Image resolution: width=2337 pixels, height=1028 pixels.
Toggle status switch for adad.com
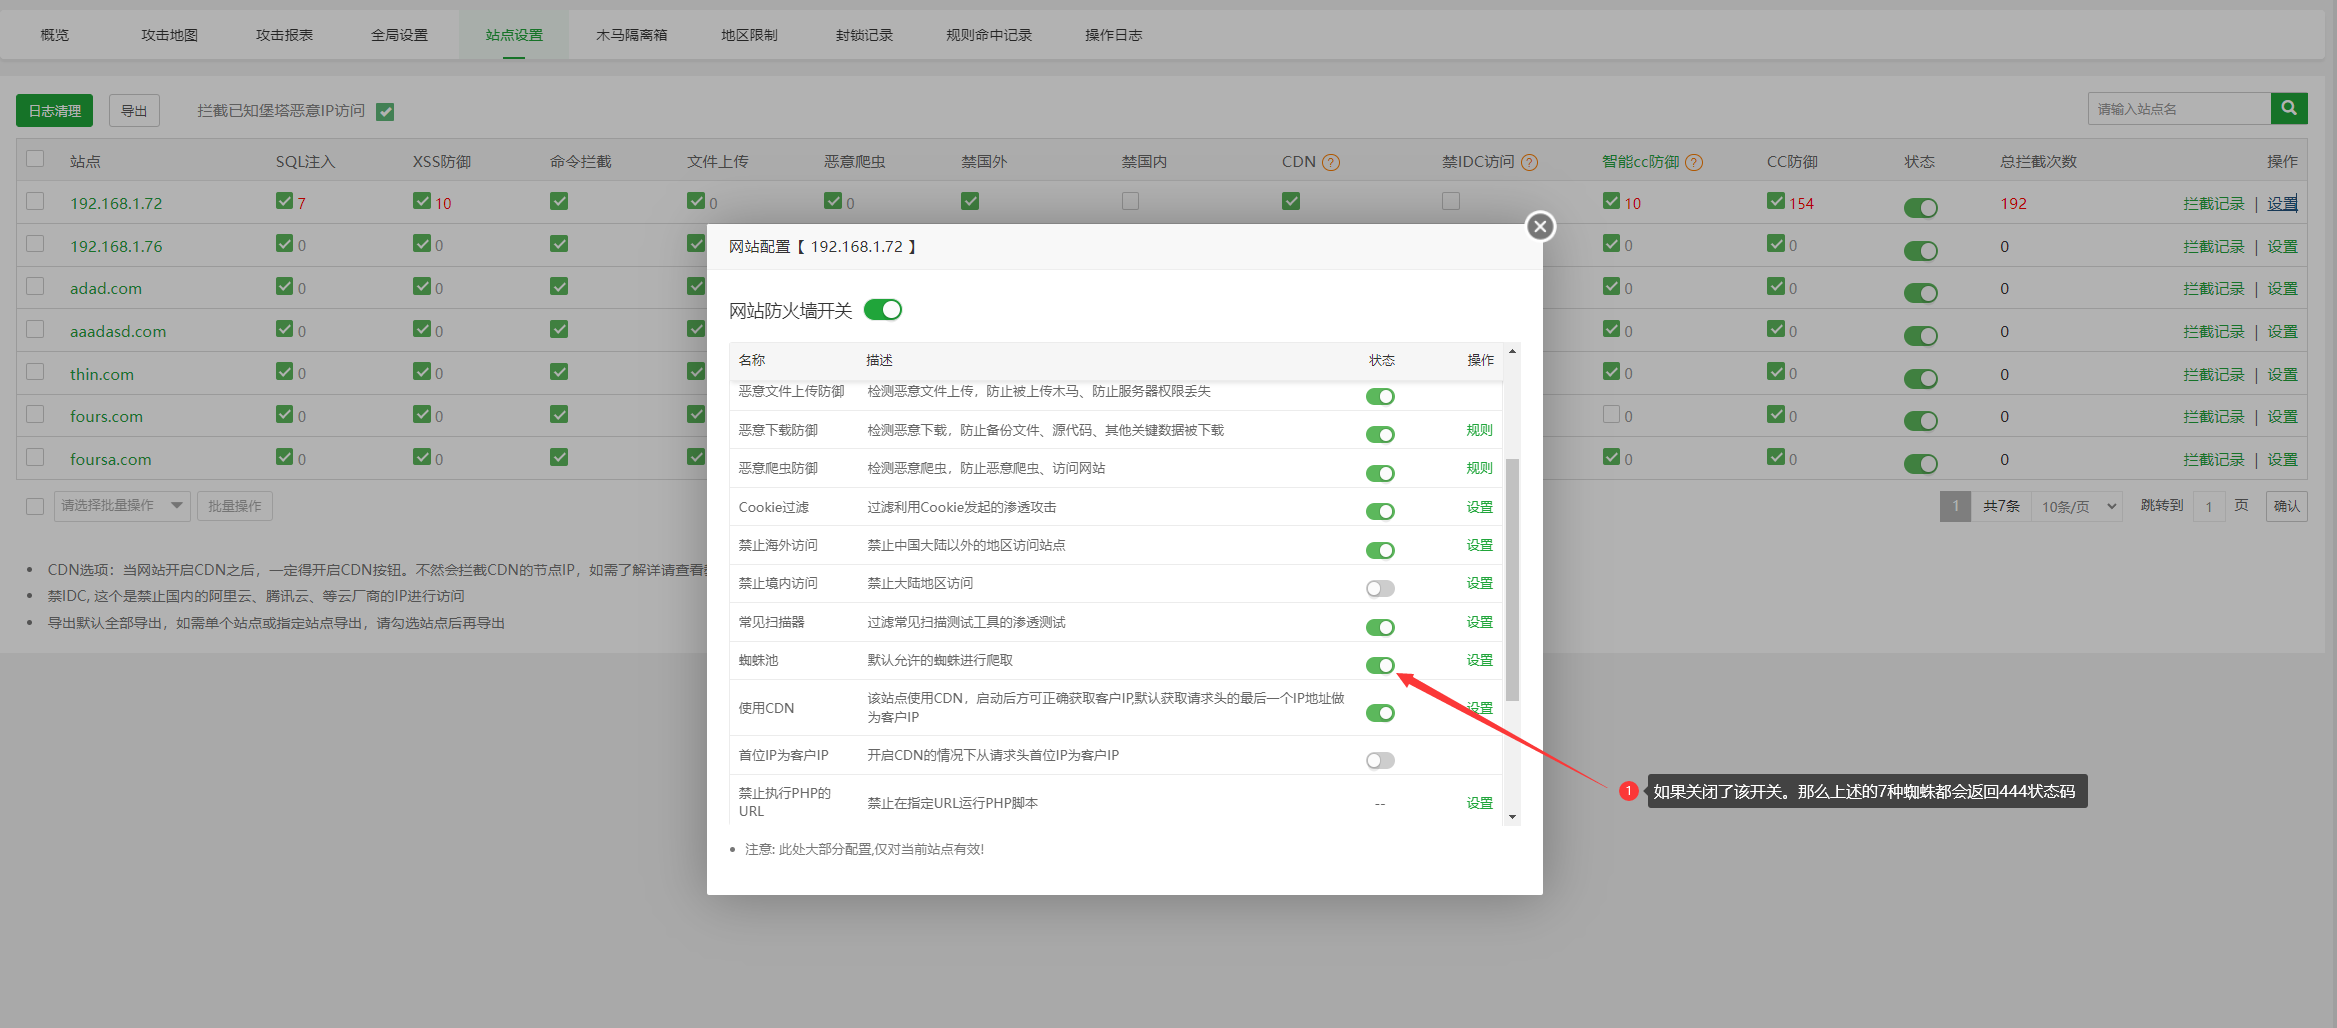tap(1920, 293)
